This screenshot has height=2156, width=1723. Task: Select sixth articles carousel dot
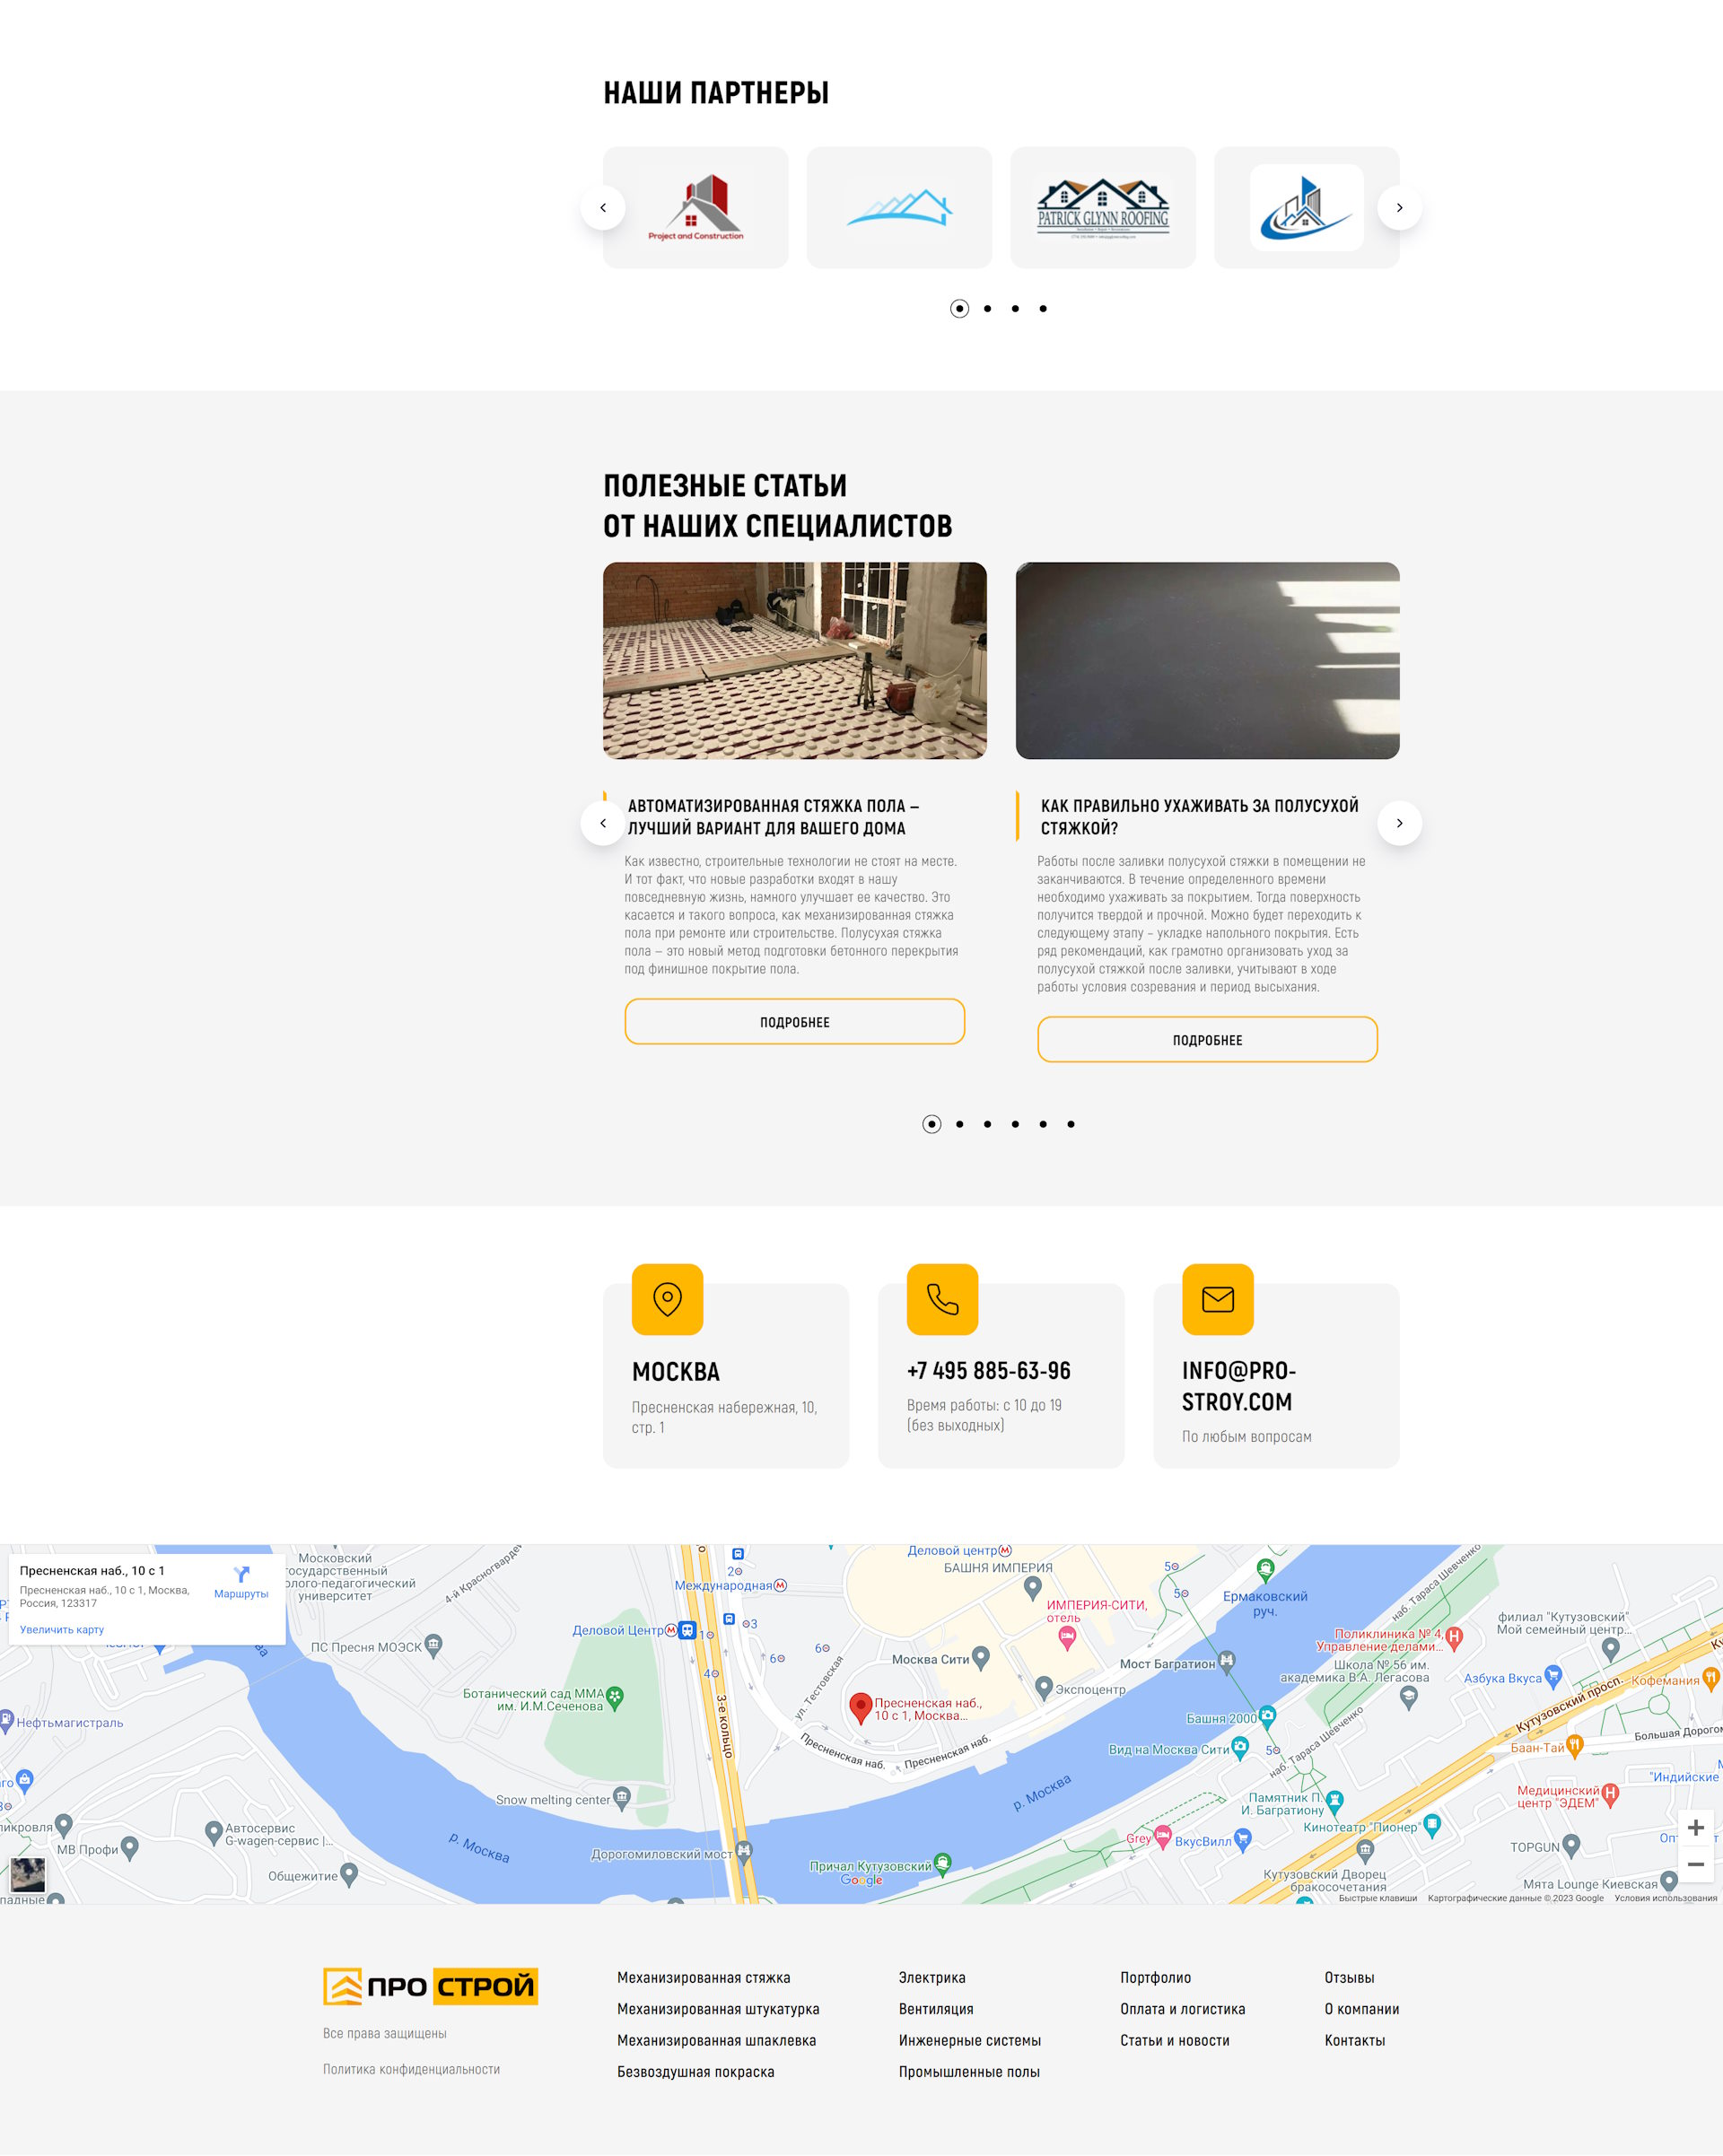(1071, 1124)
